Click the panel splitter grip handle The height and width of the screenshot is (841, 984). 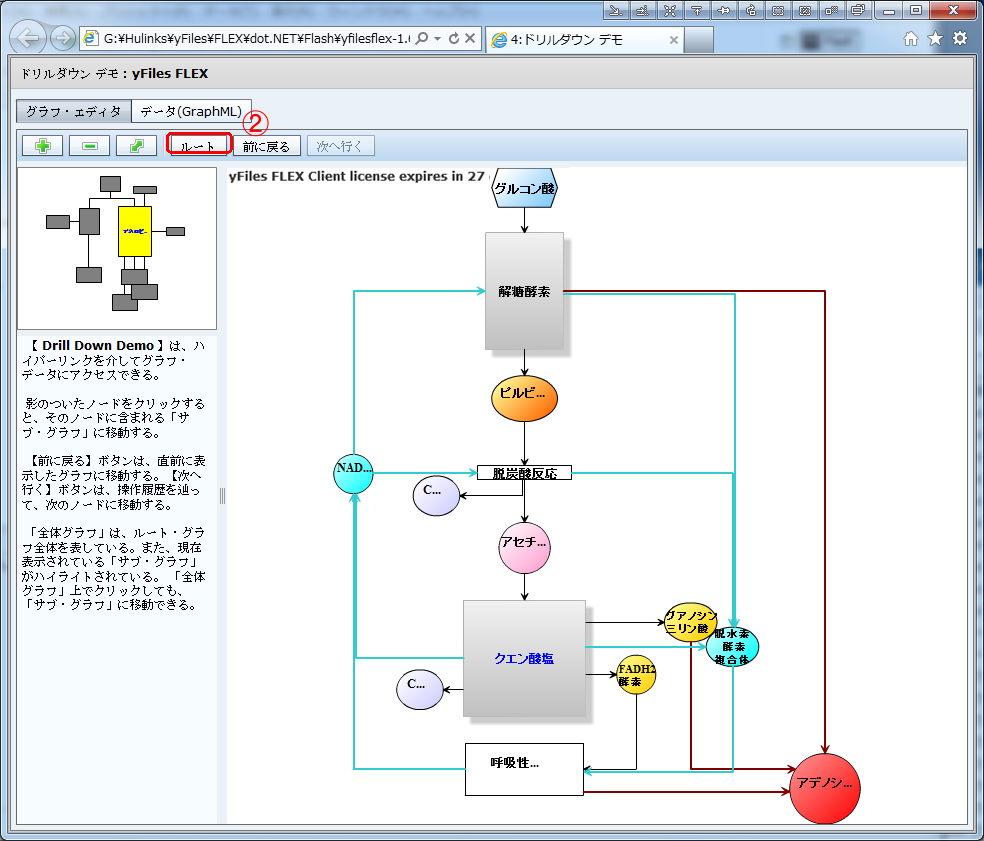coord(222,496)
